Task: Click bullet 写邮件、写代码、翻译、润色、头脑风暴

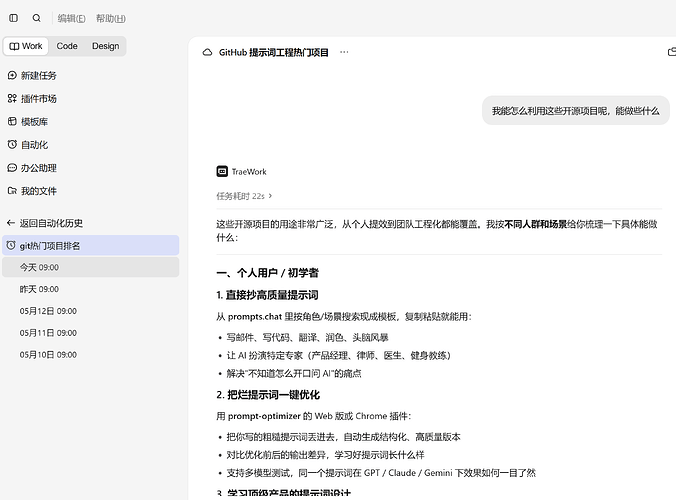Action: coord(307,338)
